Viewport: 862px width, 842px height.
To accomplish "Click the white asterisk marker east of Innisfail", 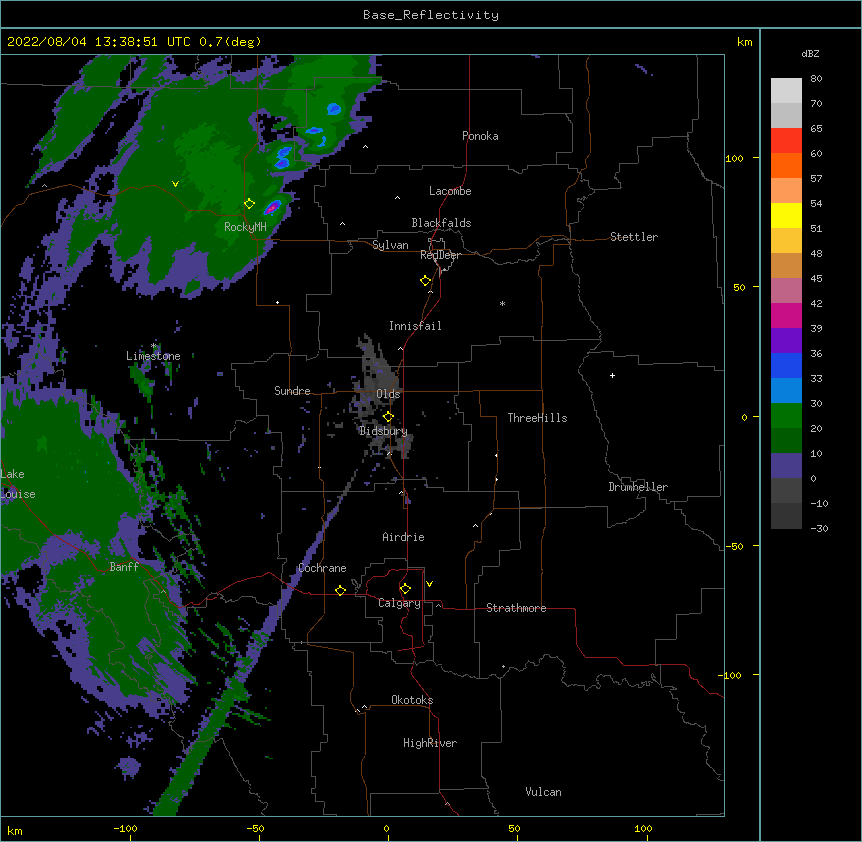I will (502, 303).
